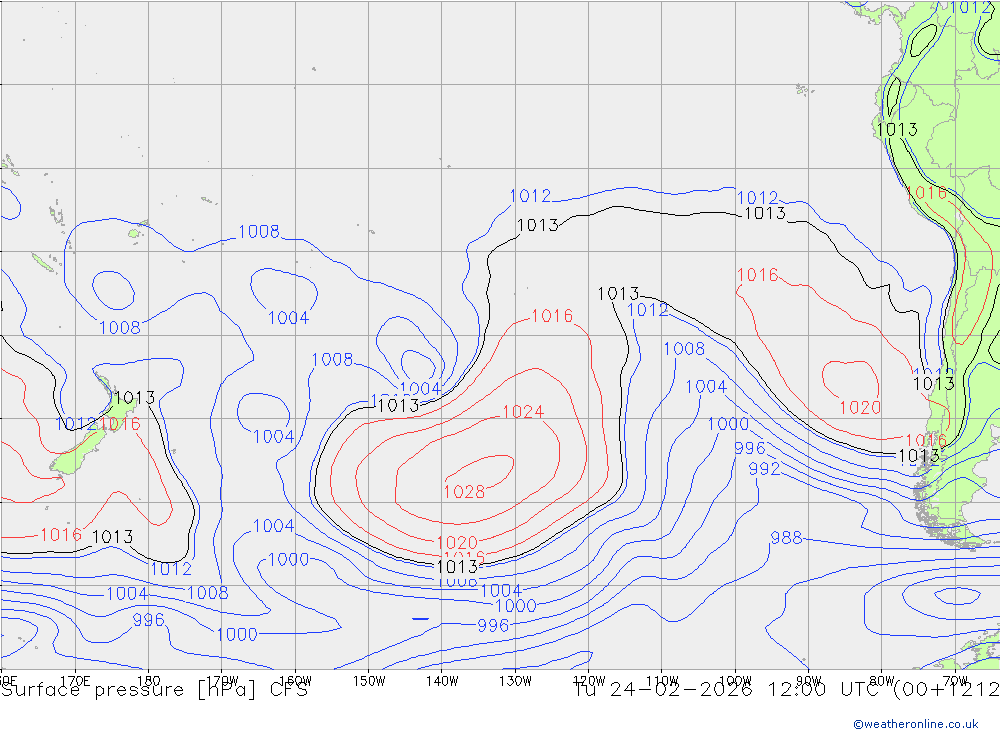Click the 130W longitude axis label

pyautogui.click(x=515, y=680)
